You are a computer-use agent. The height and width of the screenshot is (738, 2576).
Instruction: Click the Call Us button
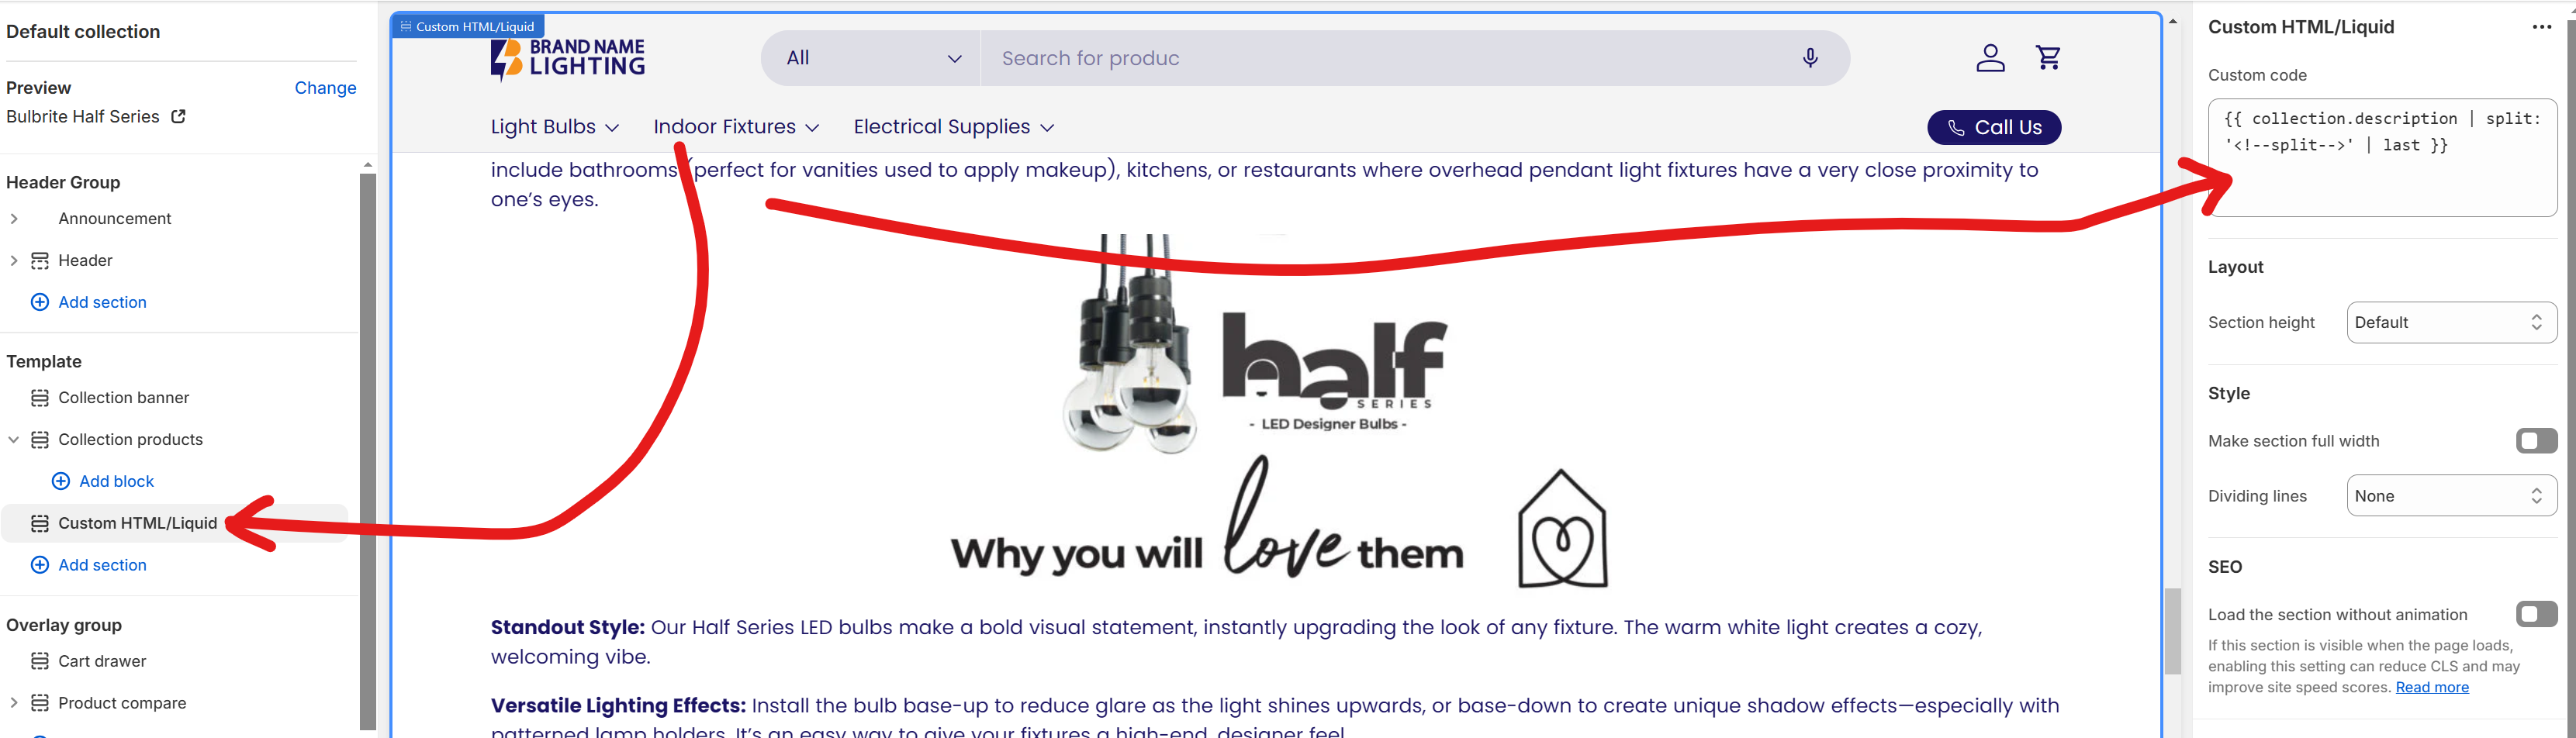1994,127
